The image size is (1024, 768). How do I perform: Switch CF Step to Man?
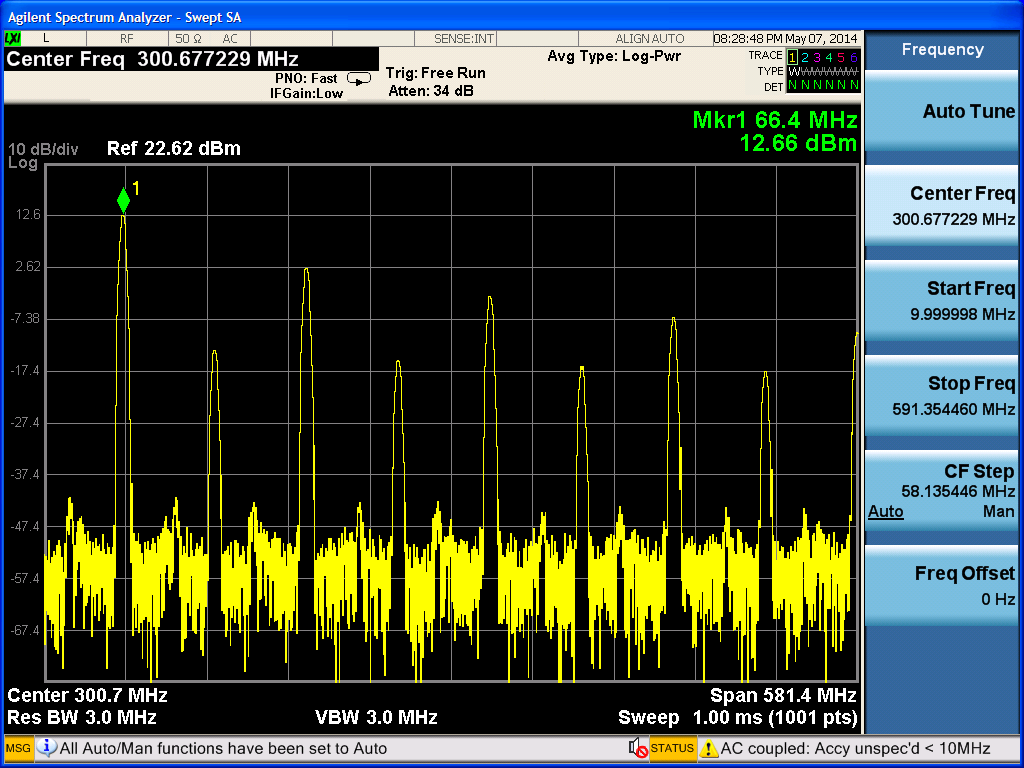[x=998, y=512]
